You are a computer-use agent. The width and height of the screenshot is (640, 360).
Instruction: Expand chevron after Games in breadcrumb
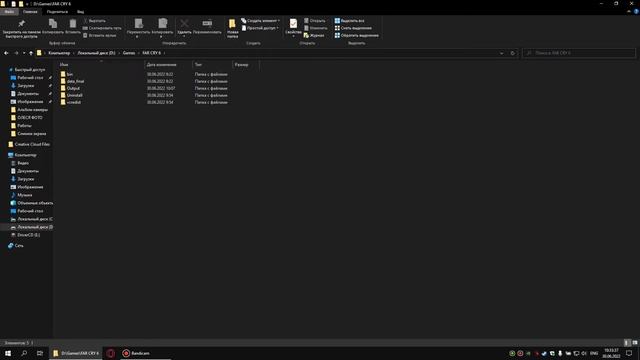point(139,53)
